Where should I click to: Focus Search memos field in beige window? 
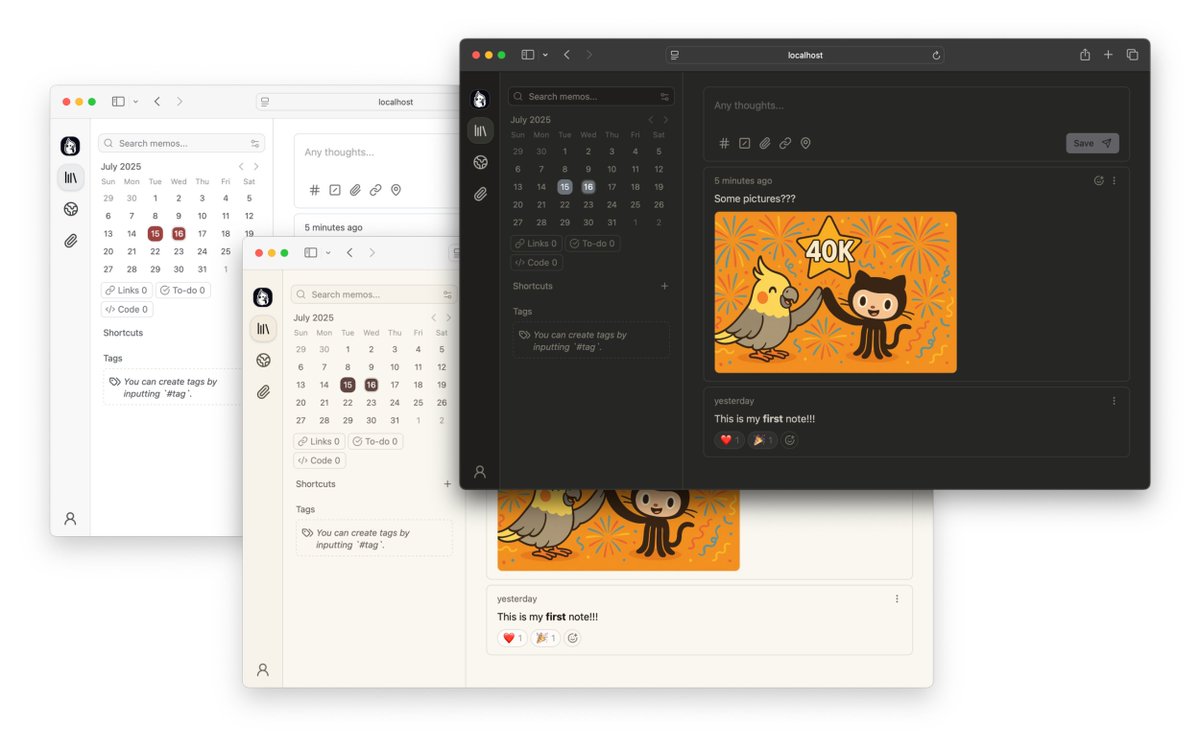click(374, 295)
